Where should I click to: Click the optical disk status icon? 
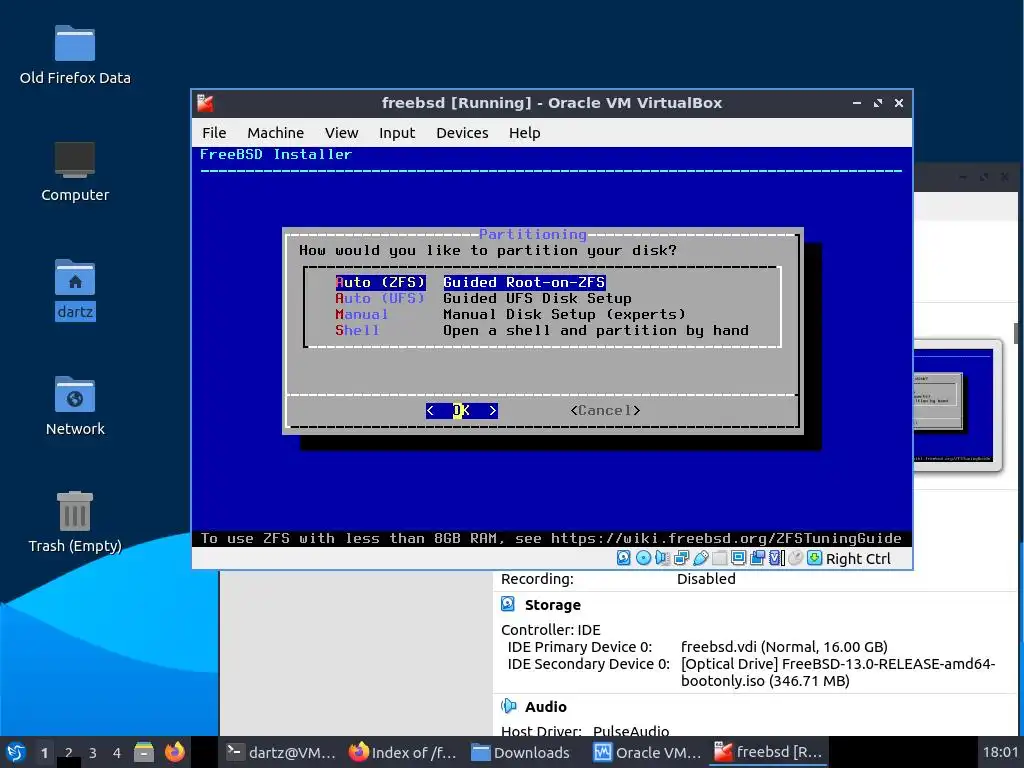click(643, 558)
